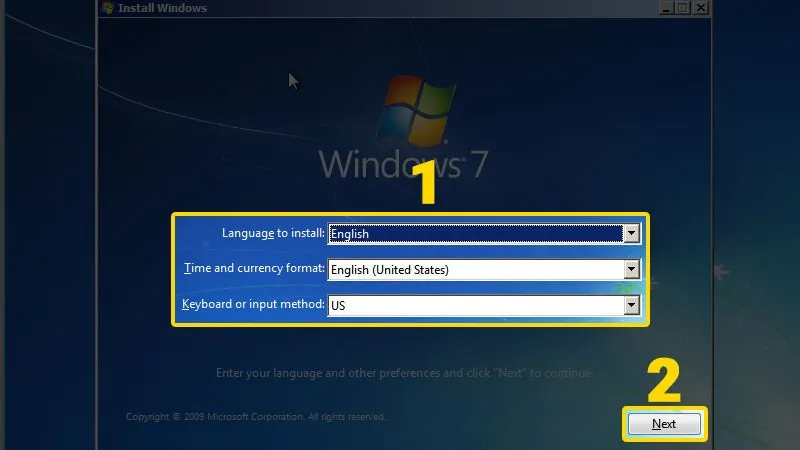
Task: Click the yellow number 2 annotation
Action: pos(664,380)
